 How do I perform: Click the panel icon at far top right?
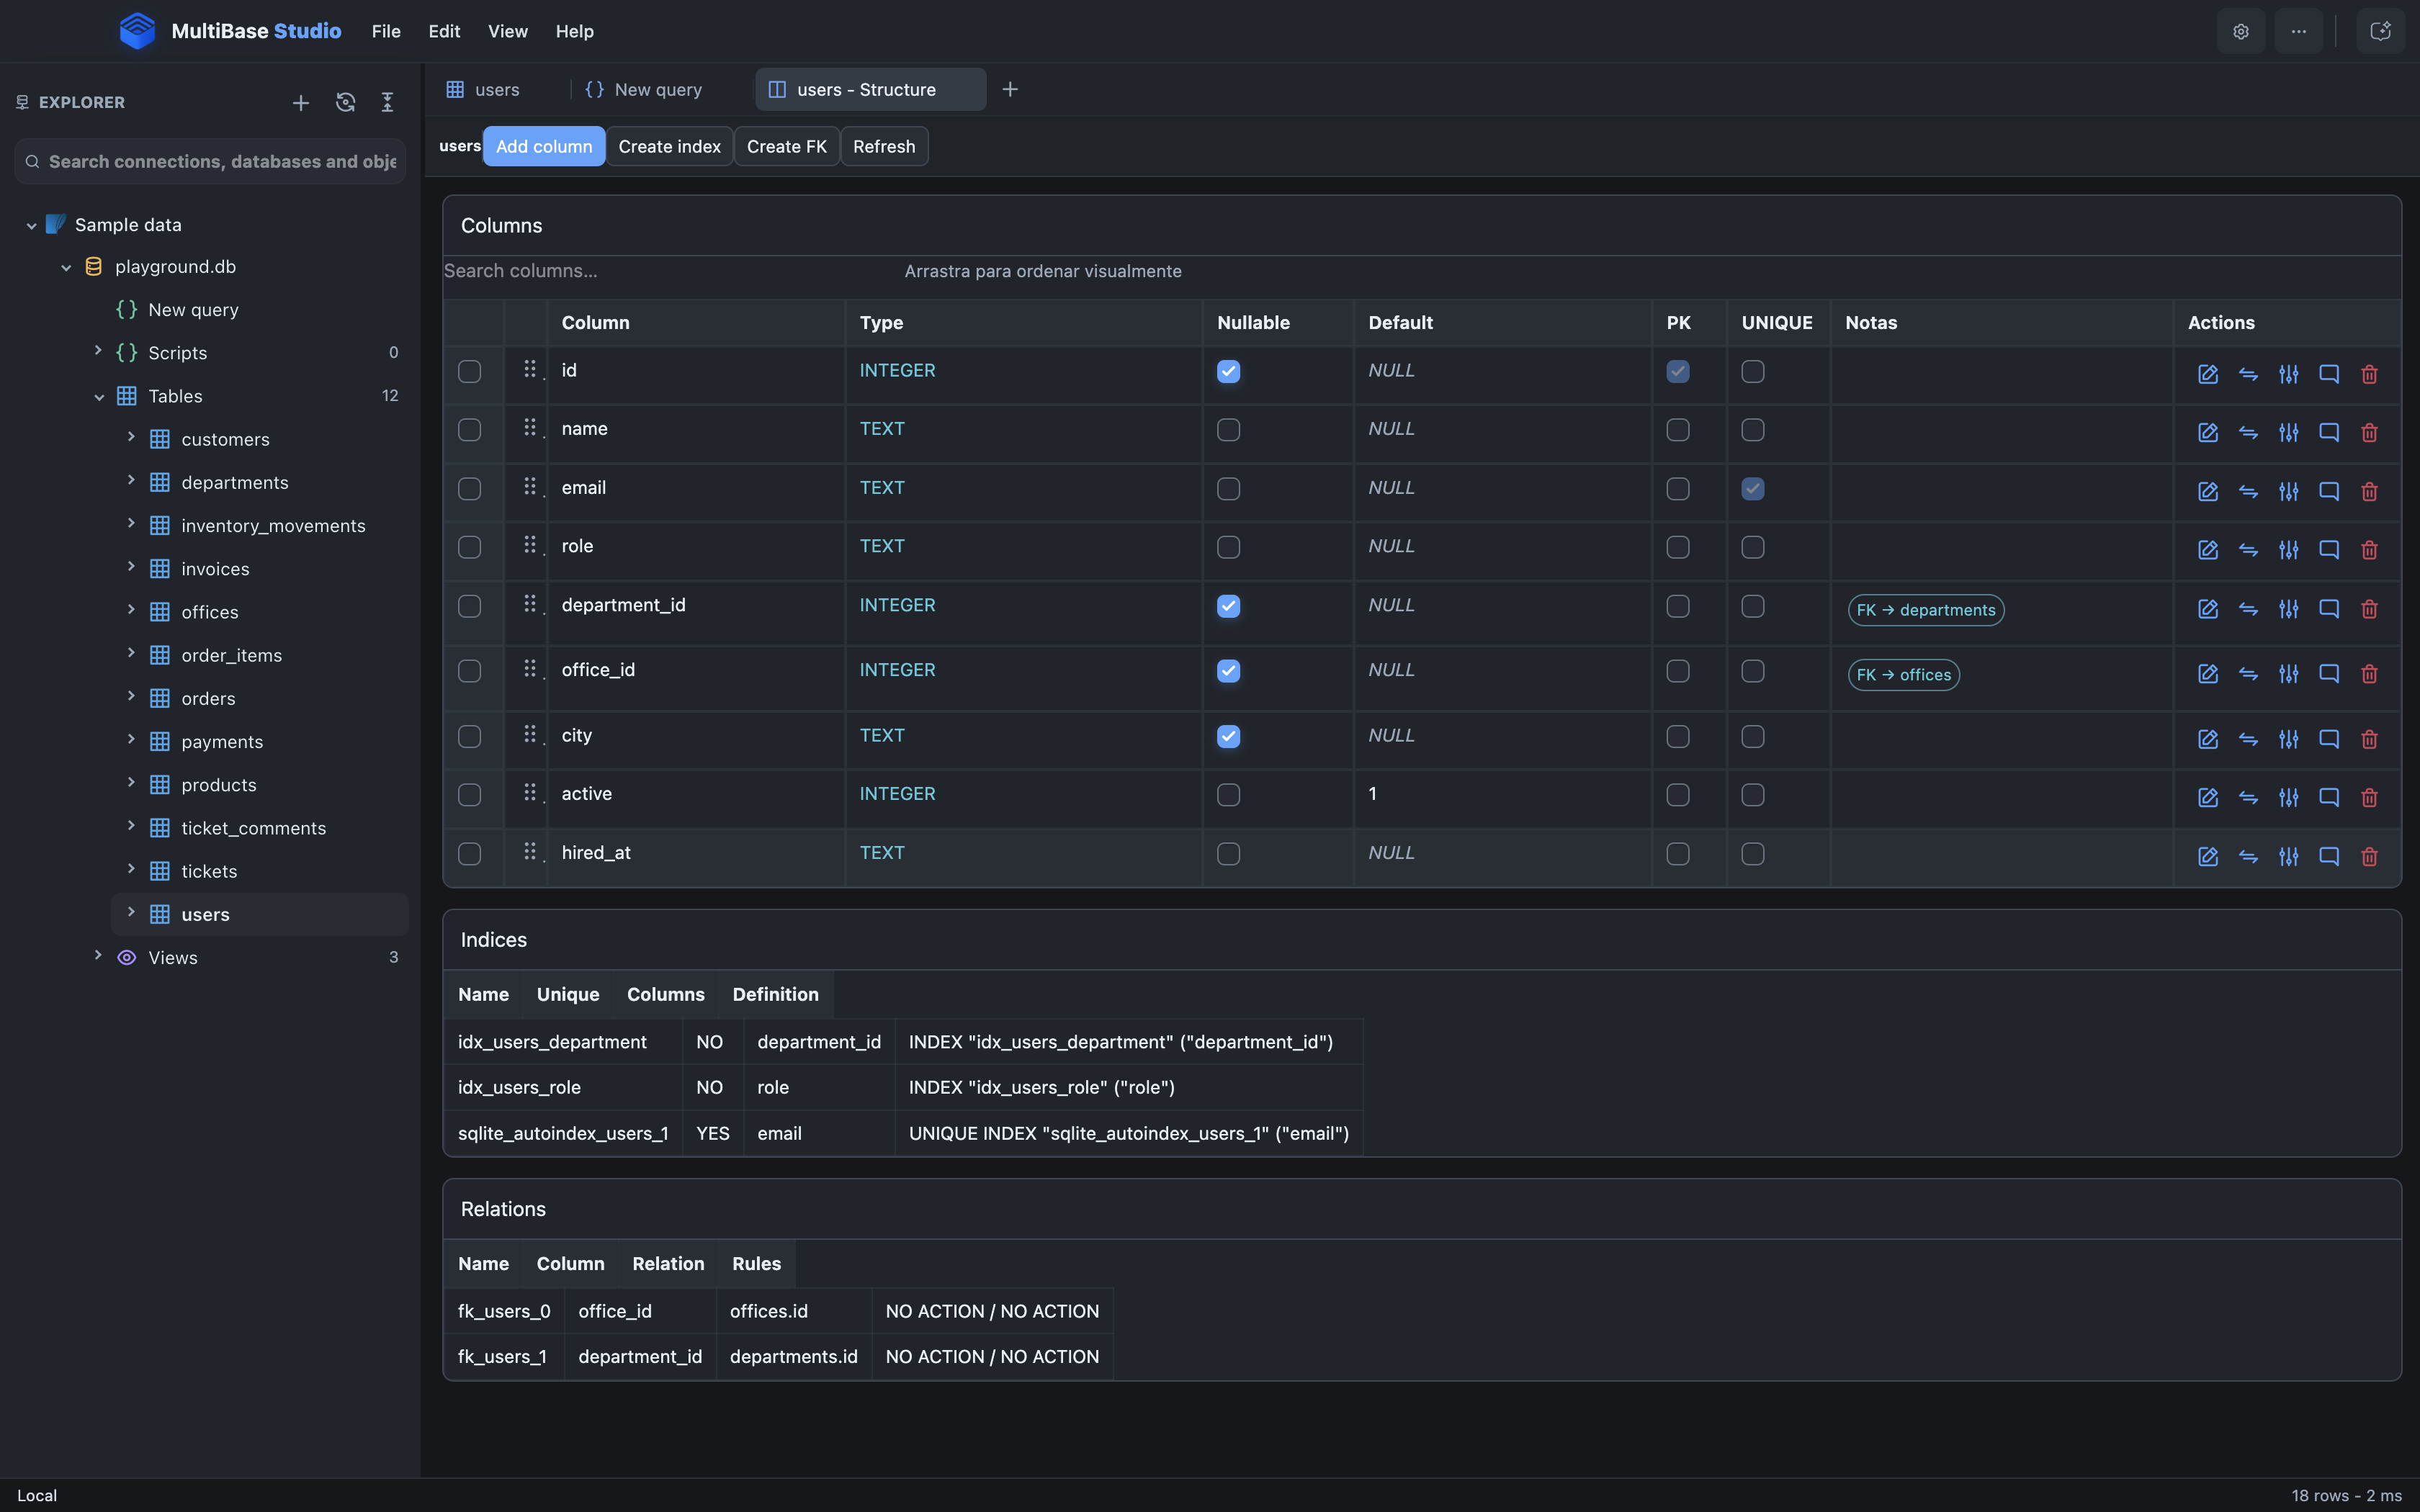[2380, 31]
